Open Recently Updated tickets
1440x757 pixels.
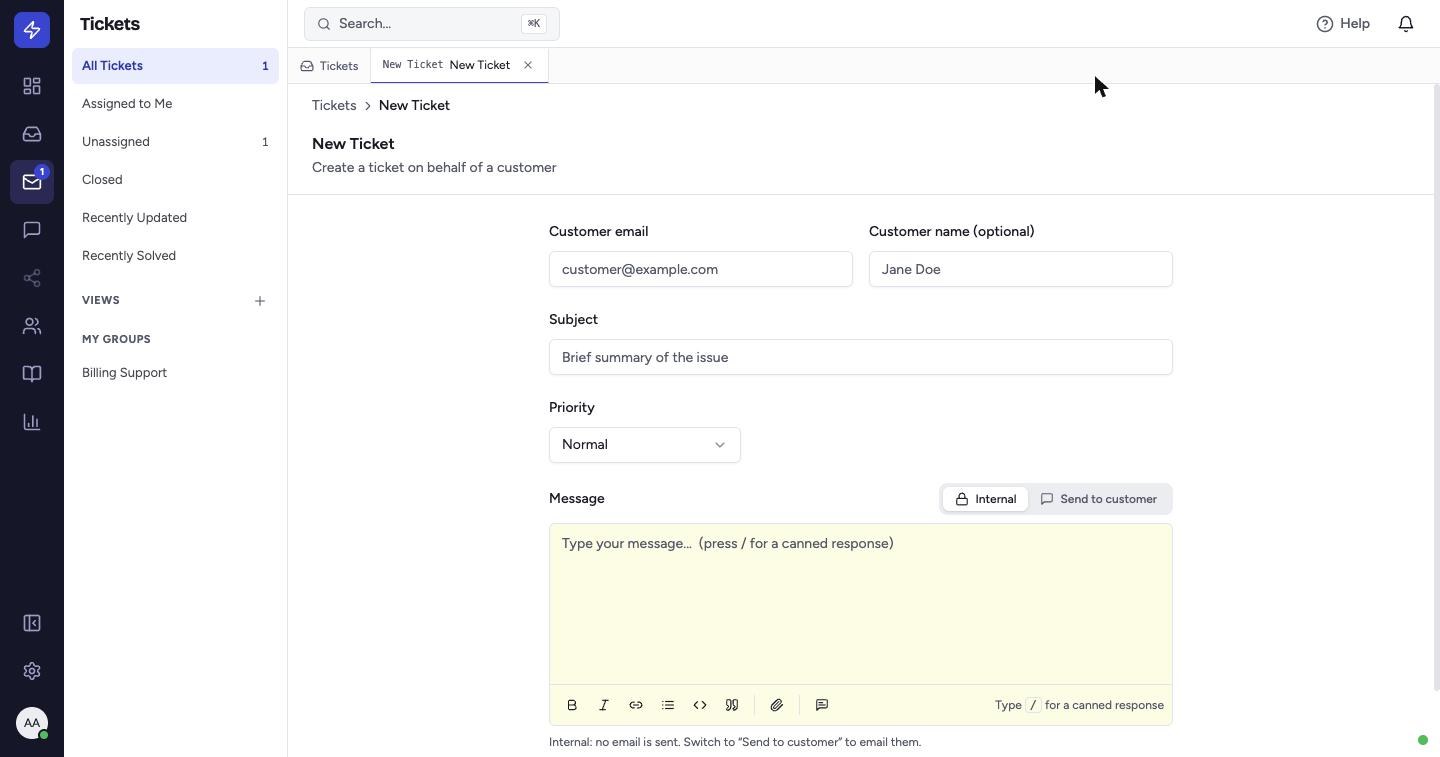pyautogui.click(x=175, y=218)
